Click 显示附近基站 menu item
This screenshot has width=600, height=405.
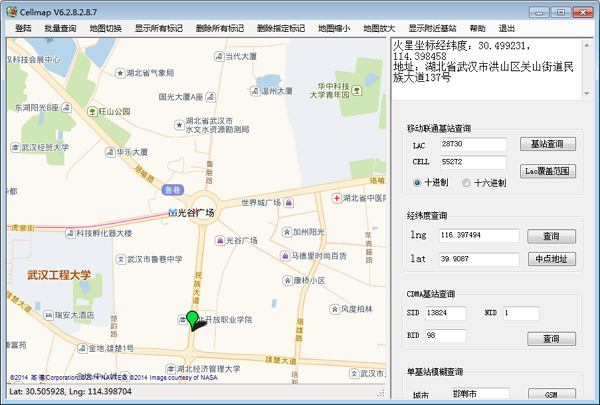coord(432,28)
